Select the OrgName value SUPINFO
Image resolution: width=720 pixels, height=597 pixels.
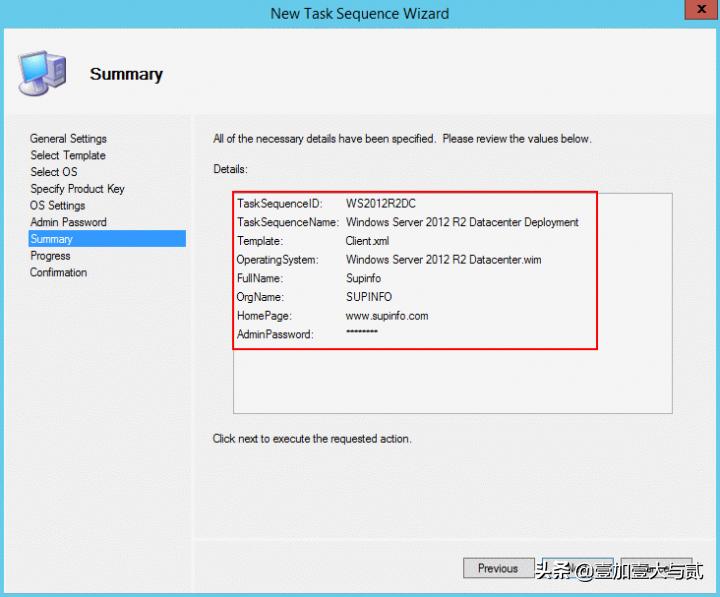click(x=369, y=297)
